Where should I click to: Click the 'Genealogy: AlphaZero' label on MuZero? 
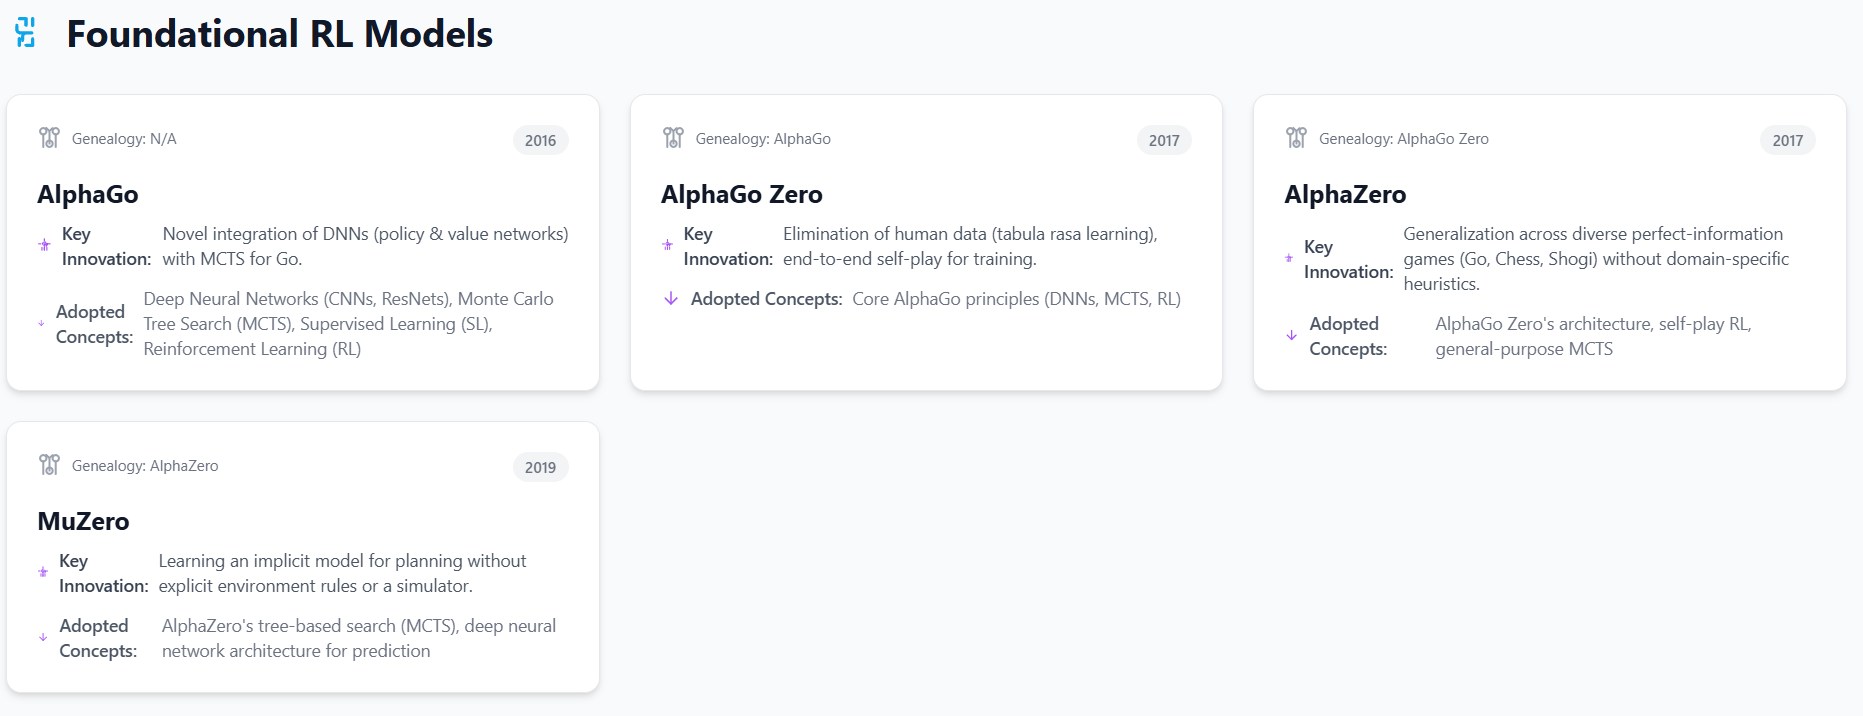pyautogui.click(x=145, y=466)
